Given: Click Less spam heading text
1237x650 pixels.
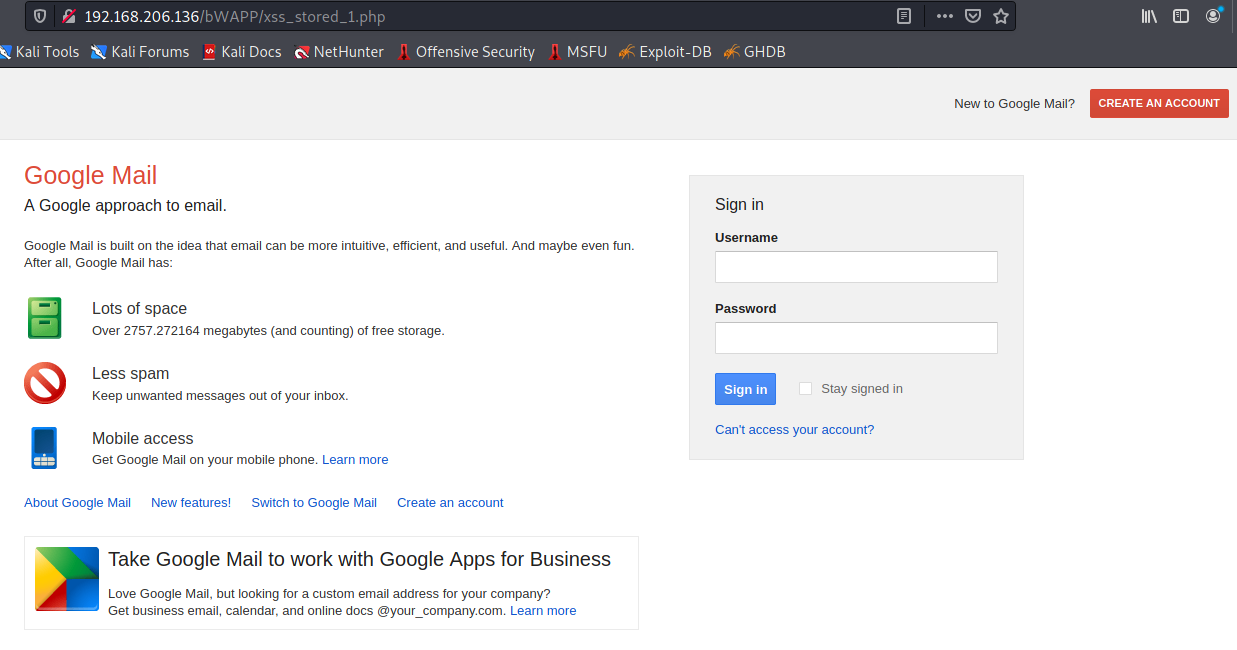Looking at the screenshot, I should point(130,374).
